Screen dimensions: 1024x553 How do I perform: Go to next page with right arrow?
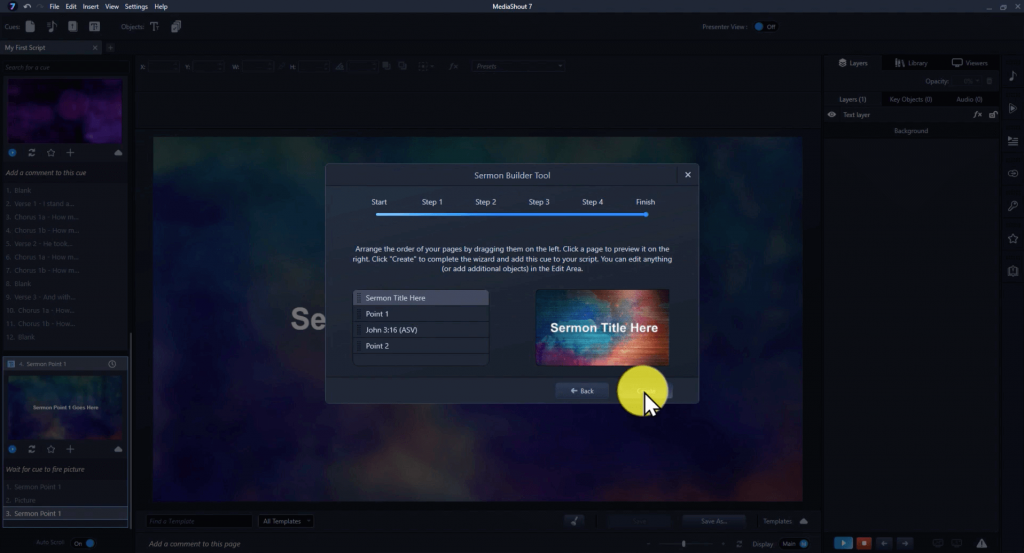(x=905, y=543)
